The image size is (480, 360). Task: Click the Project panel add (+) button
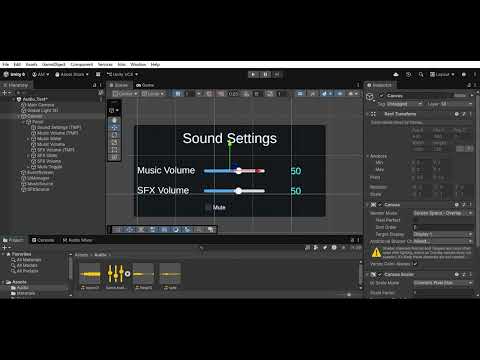[x=5, y=247]
